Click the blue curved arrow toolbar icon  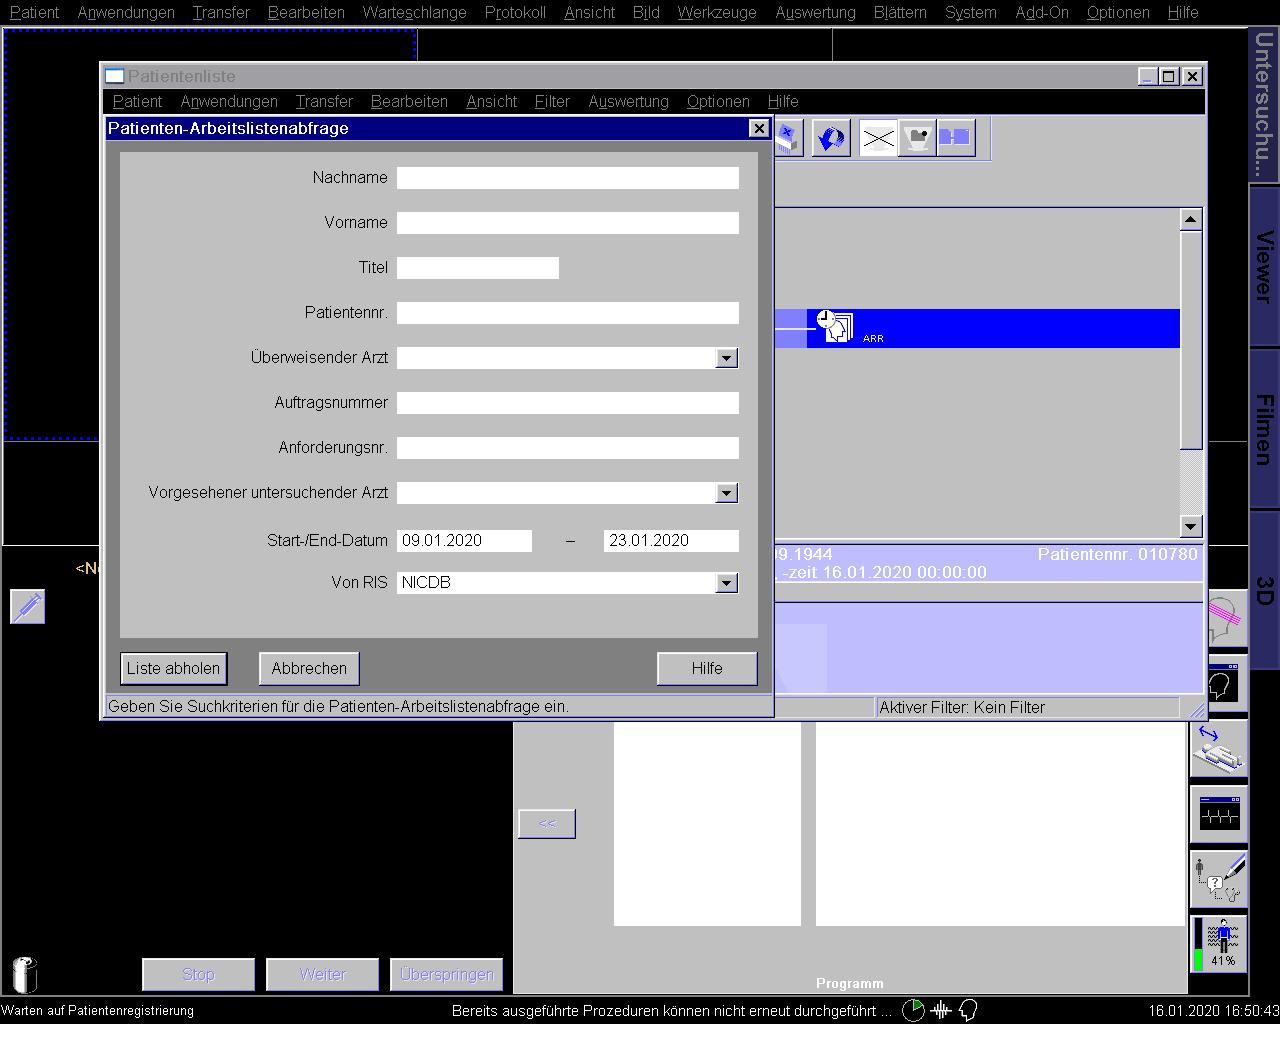click(x=830, y=138)
